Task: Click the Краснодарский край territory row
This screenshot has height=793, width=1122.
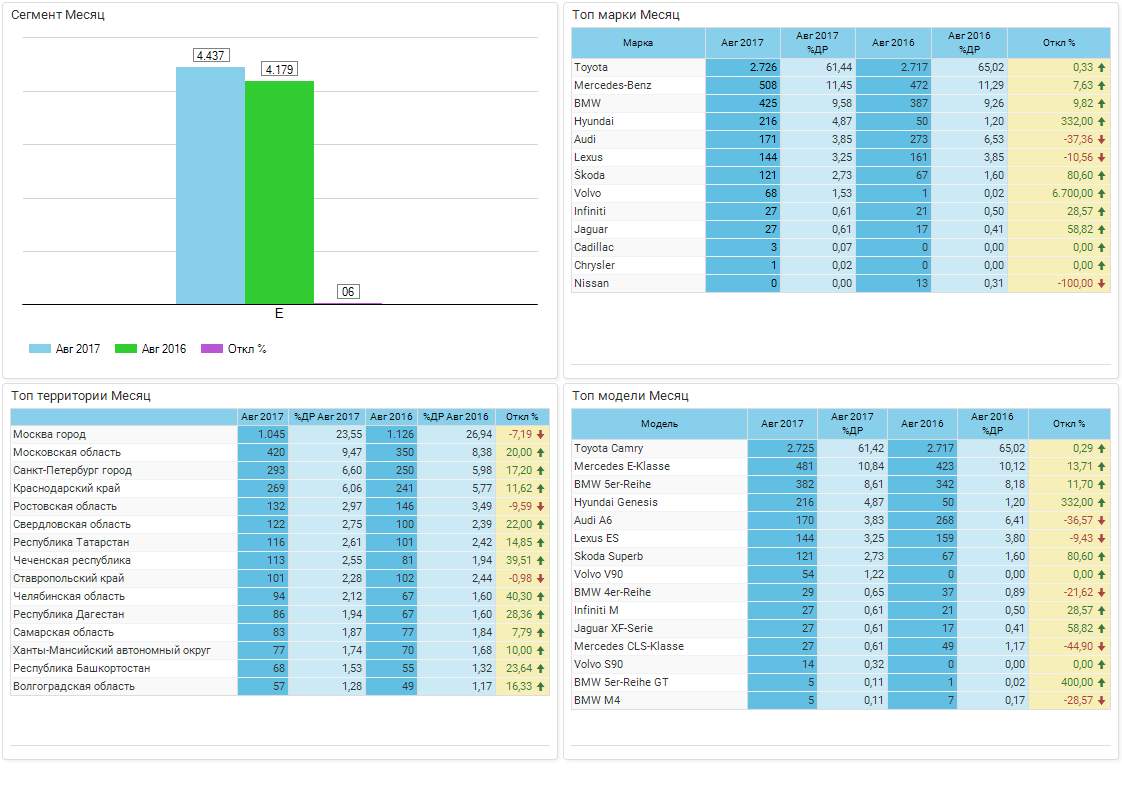Action: coord(280,488)
